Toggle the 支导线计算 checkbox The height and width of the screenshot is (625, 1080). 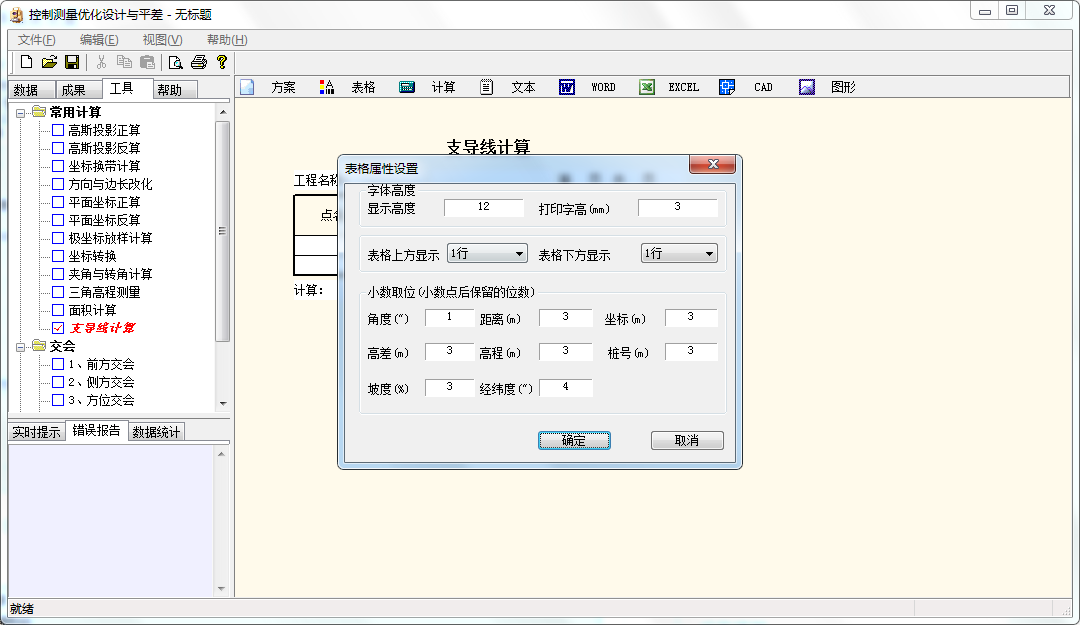click(58, 328)
